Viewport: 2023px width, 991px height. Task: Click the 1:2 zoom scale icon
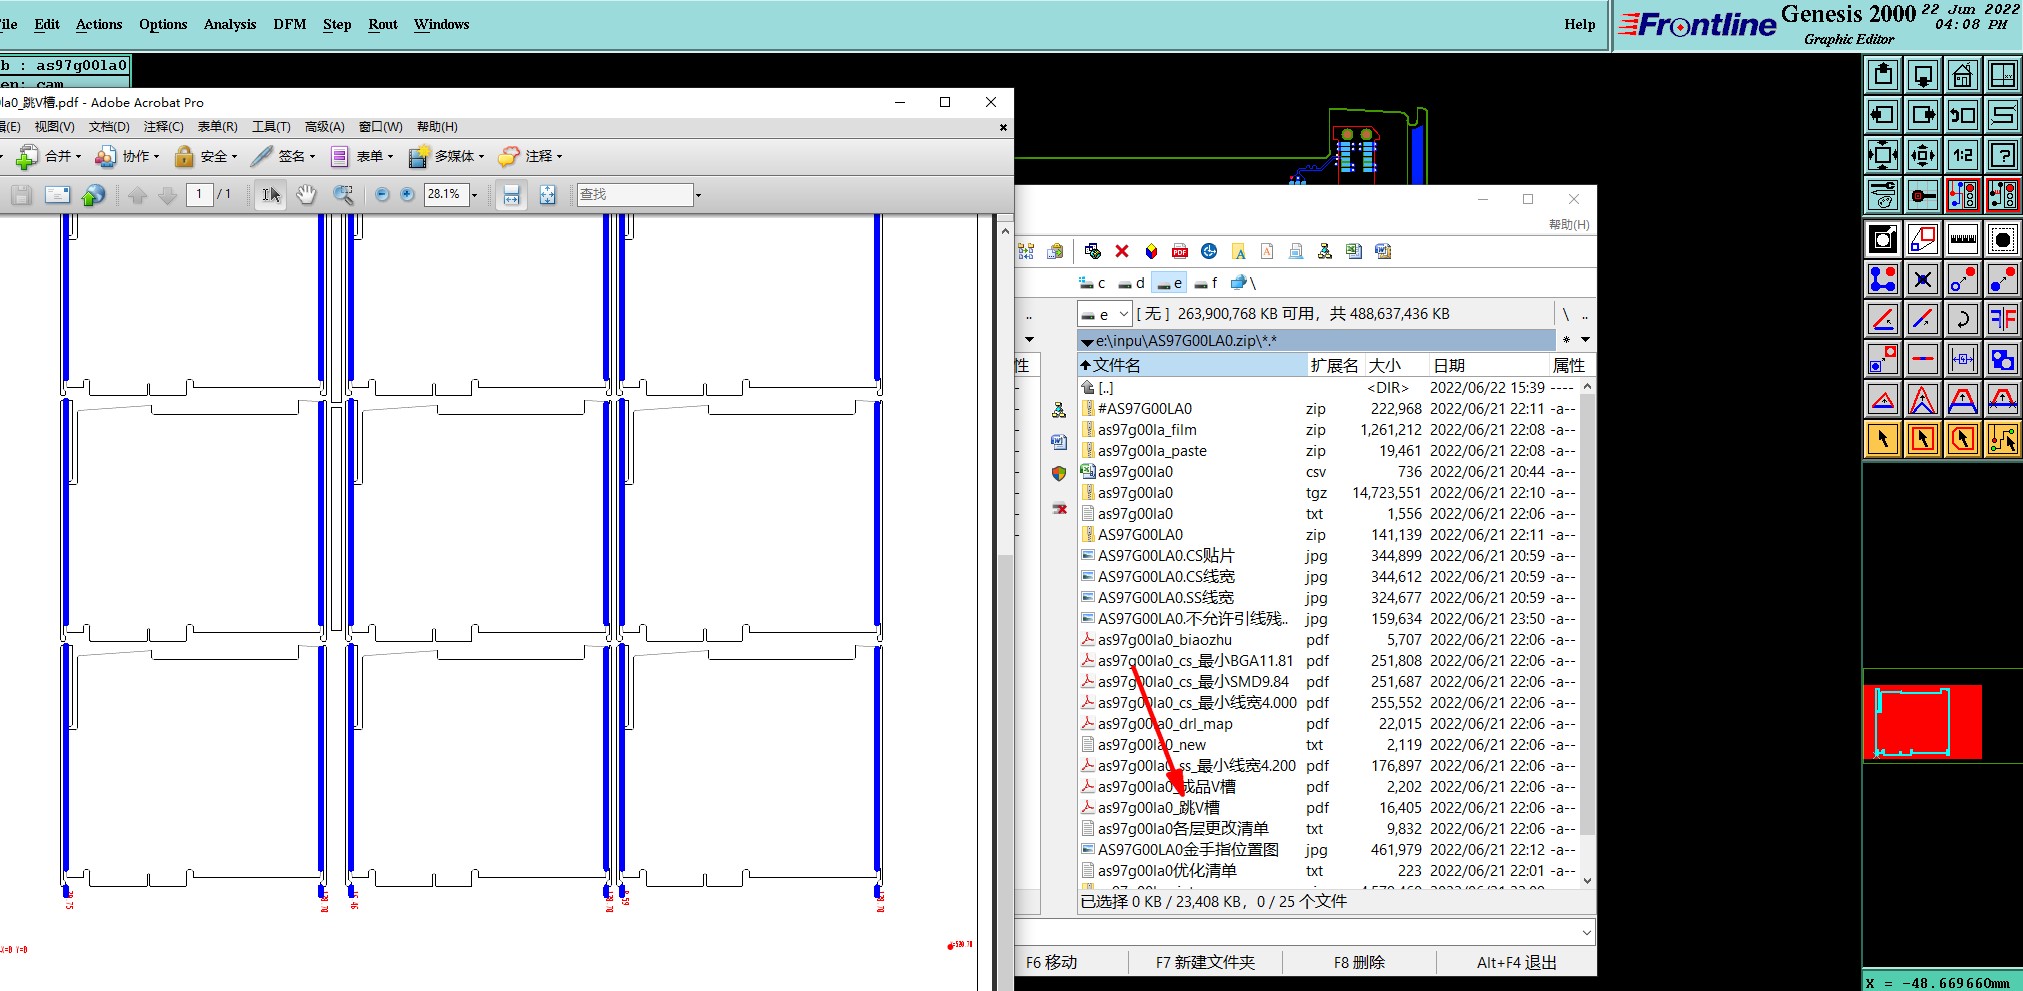(x=1962, y=155)
